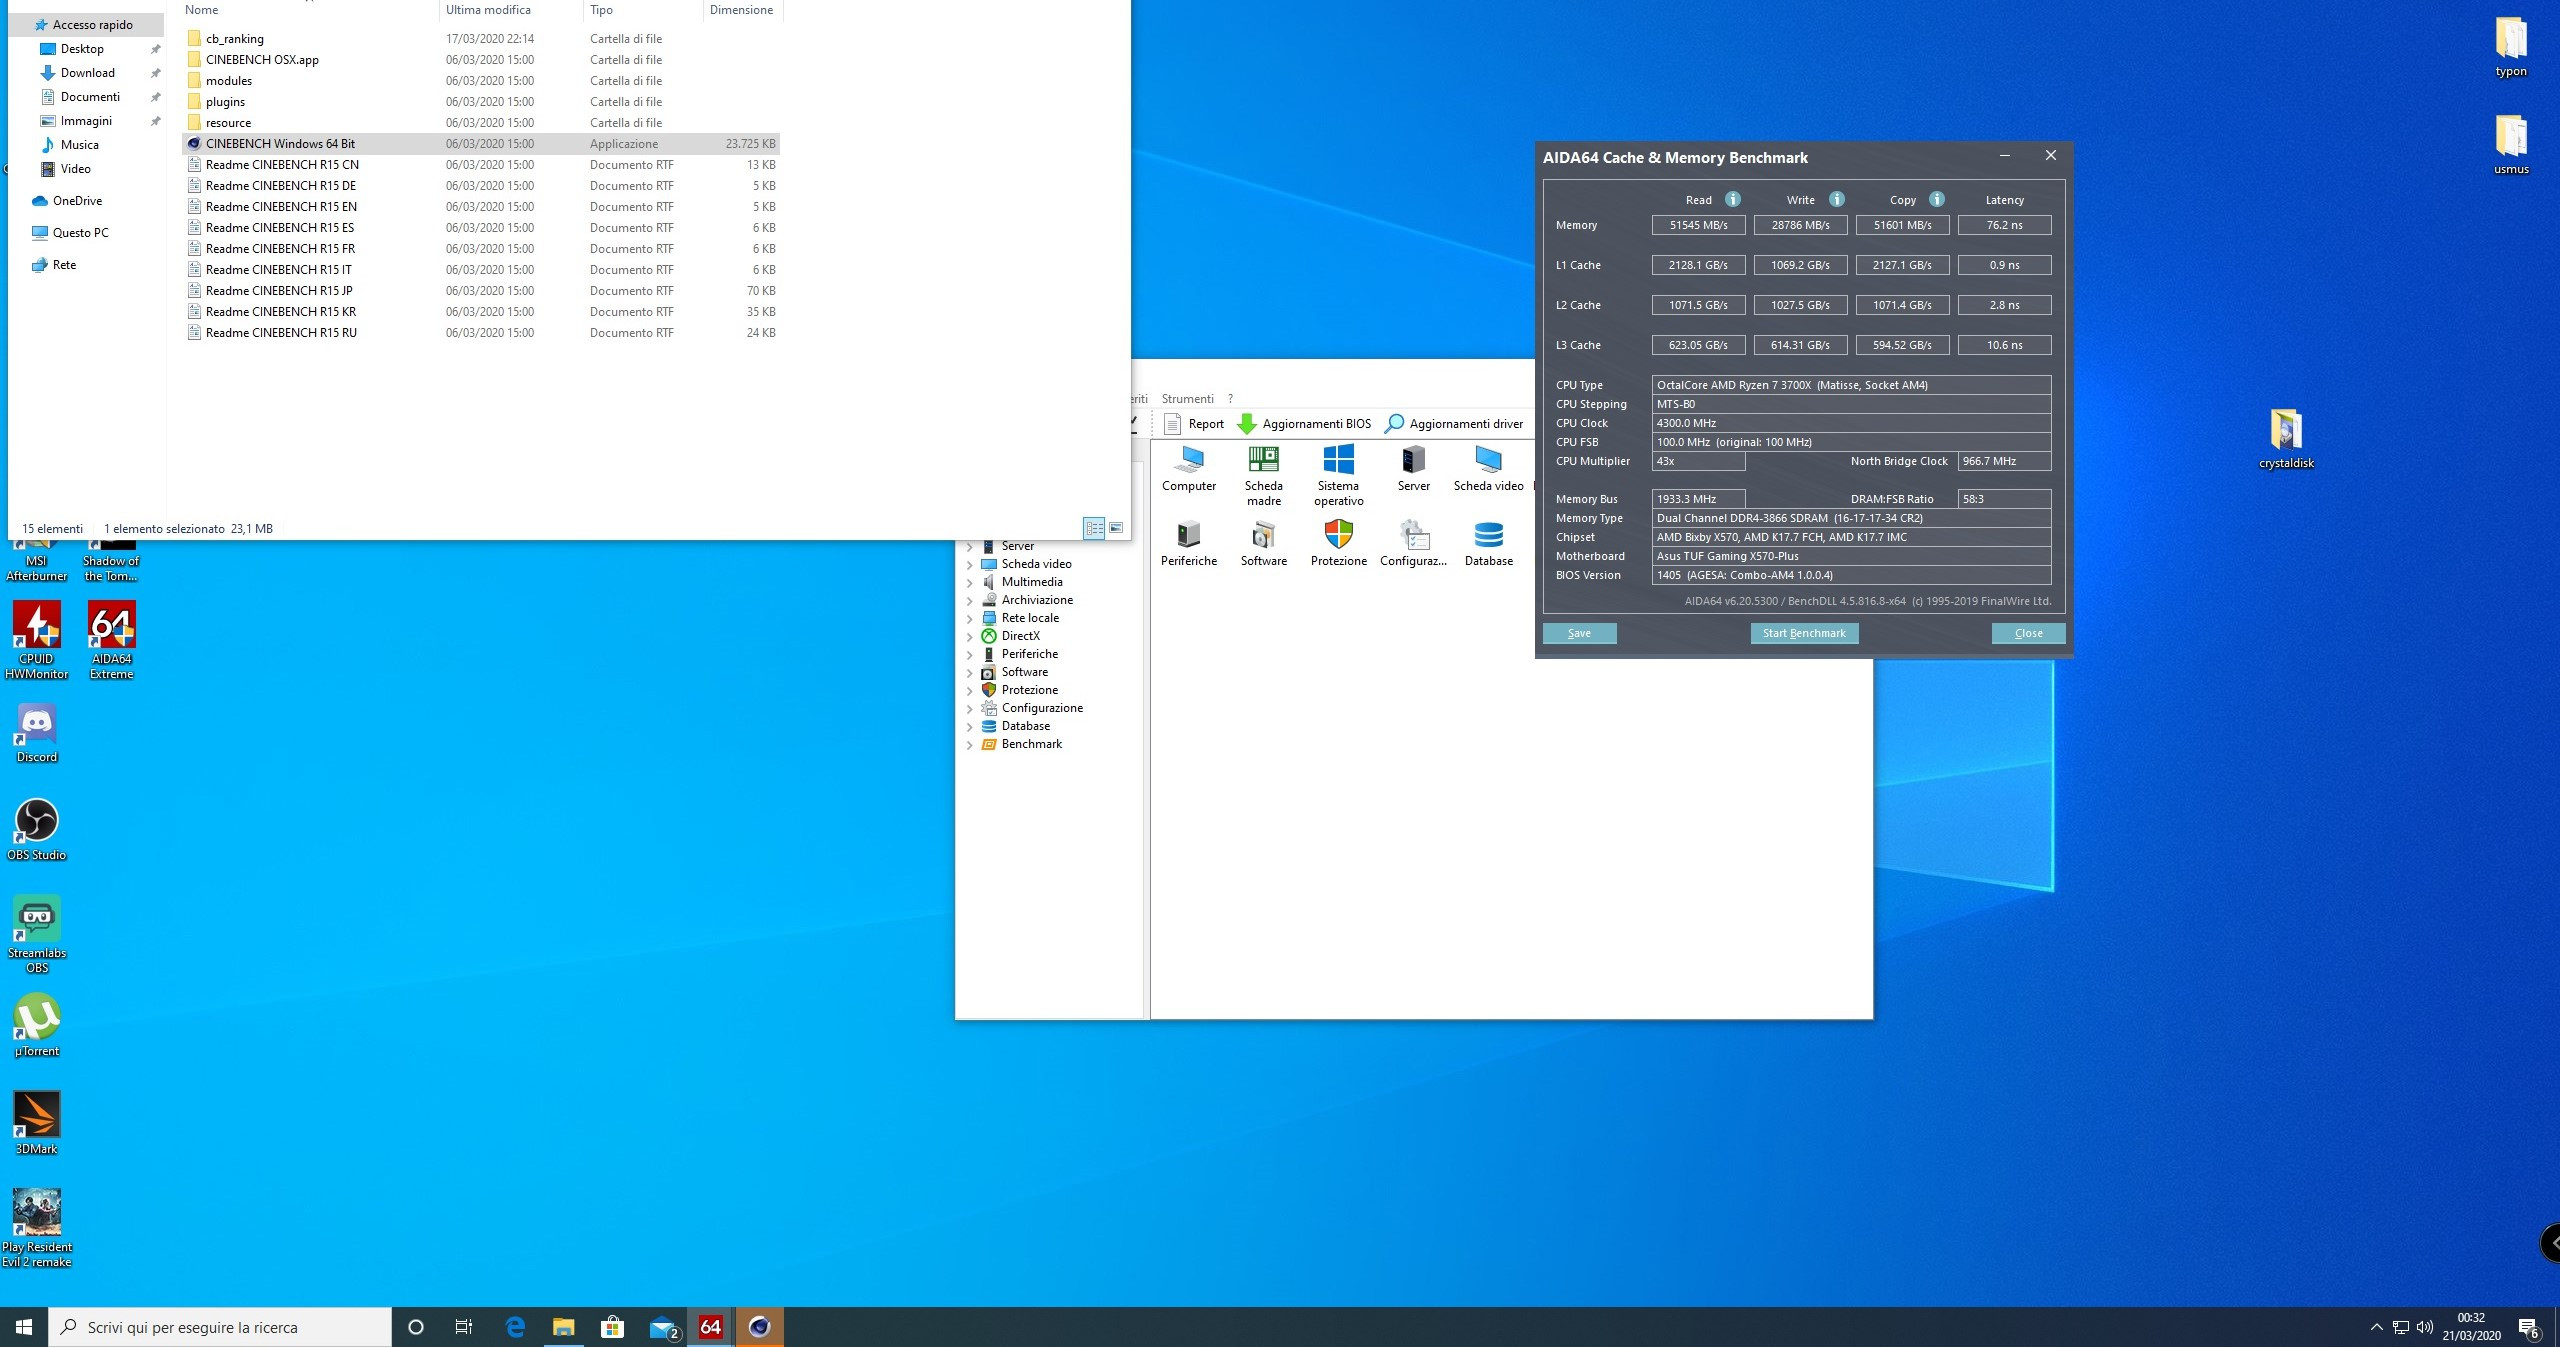Expand the DirectX tree node
The width and height of the screenshot is (2560, 1347).
point(969,637)
